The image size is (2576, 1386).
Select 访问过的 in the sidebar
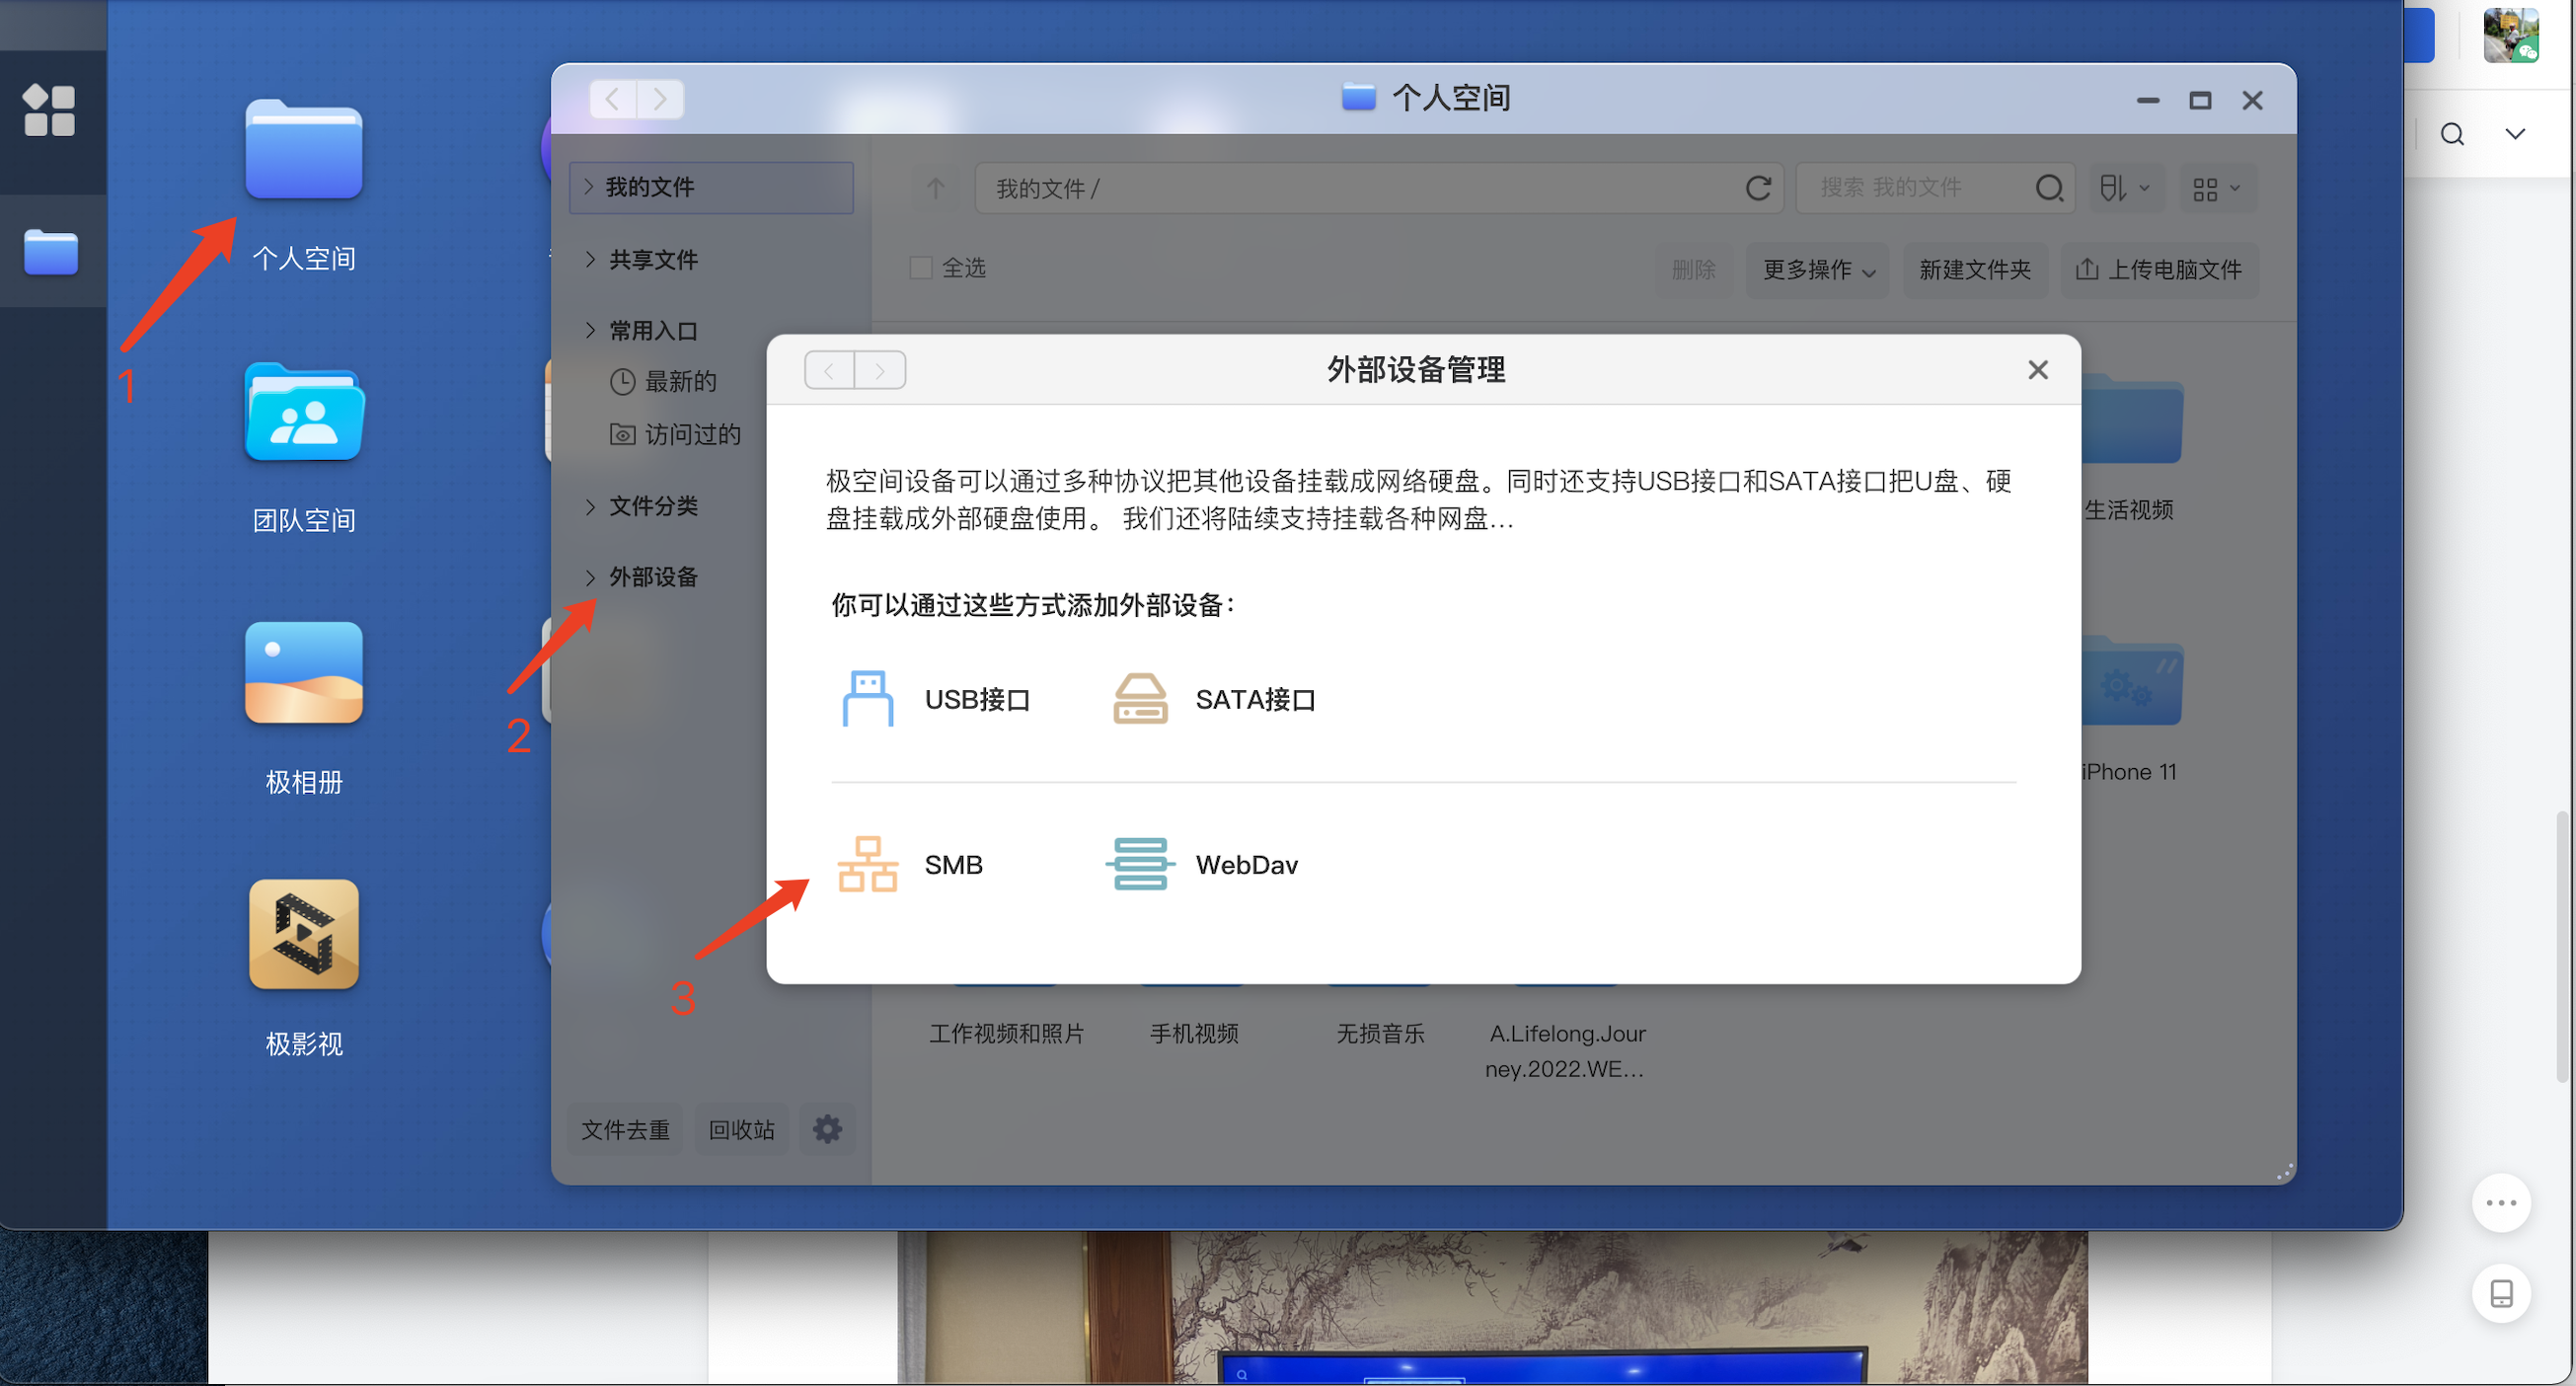pyautogui.click(x=692, y=435)
